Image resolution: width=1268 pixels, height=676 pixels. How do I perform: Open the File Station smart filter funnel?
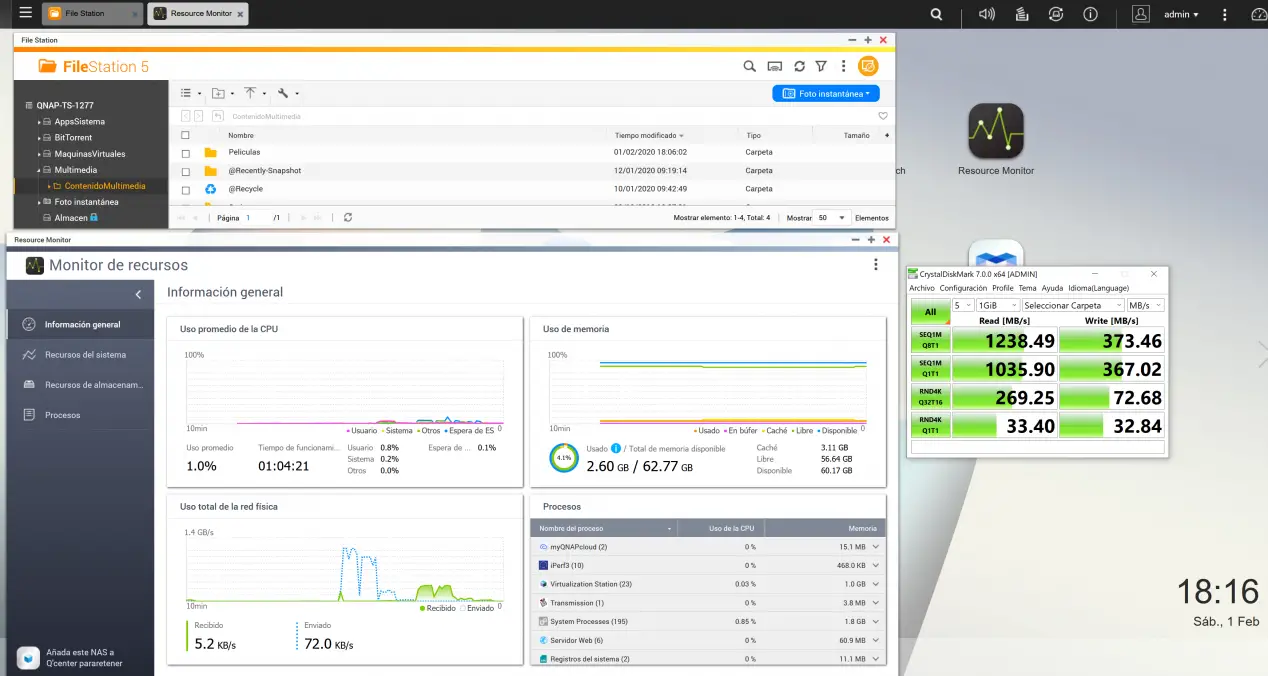(x=821, y=66)
